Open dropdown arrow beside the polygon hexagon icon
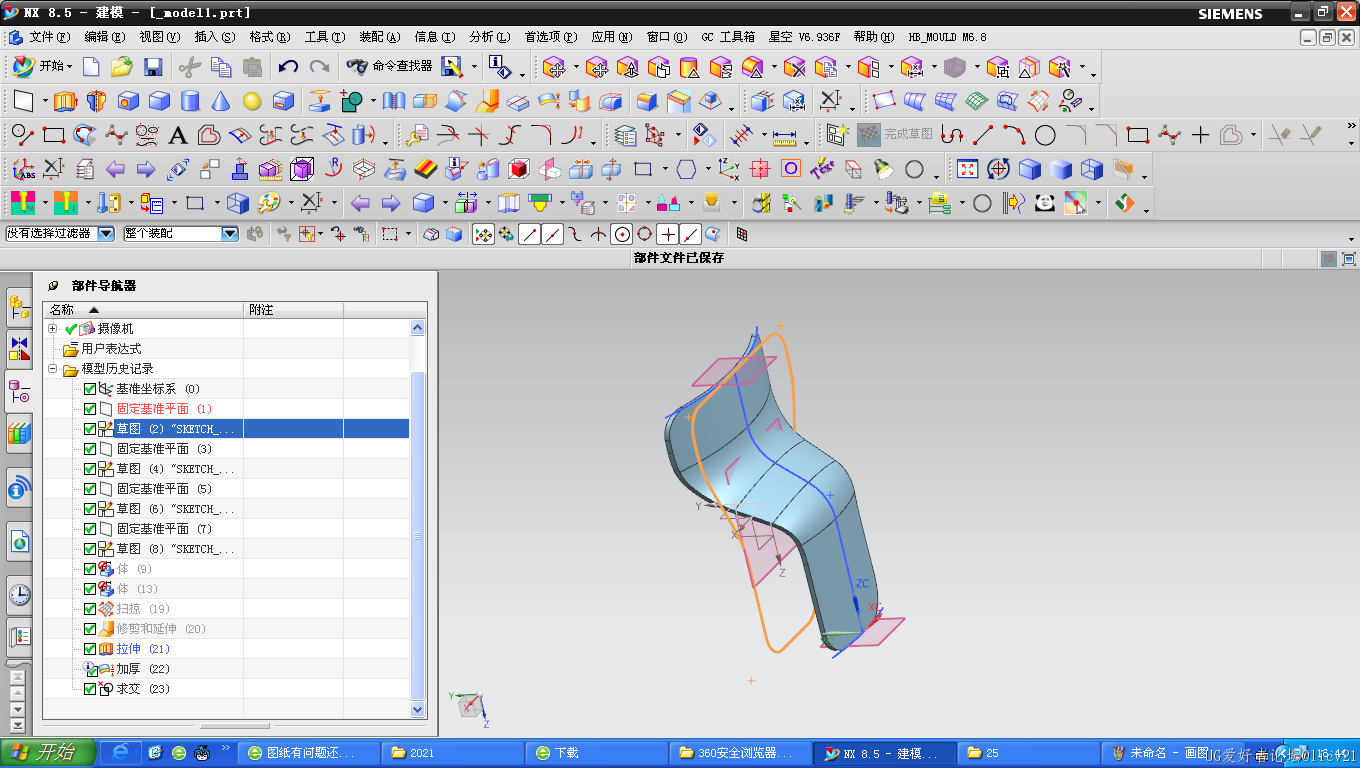 click(708, 169)
